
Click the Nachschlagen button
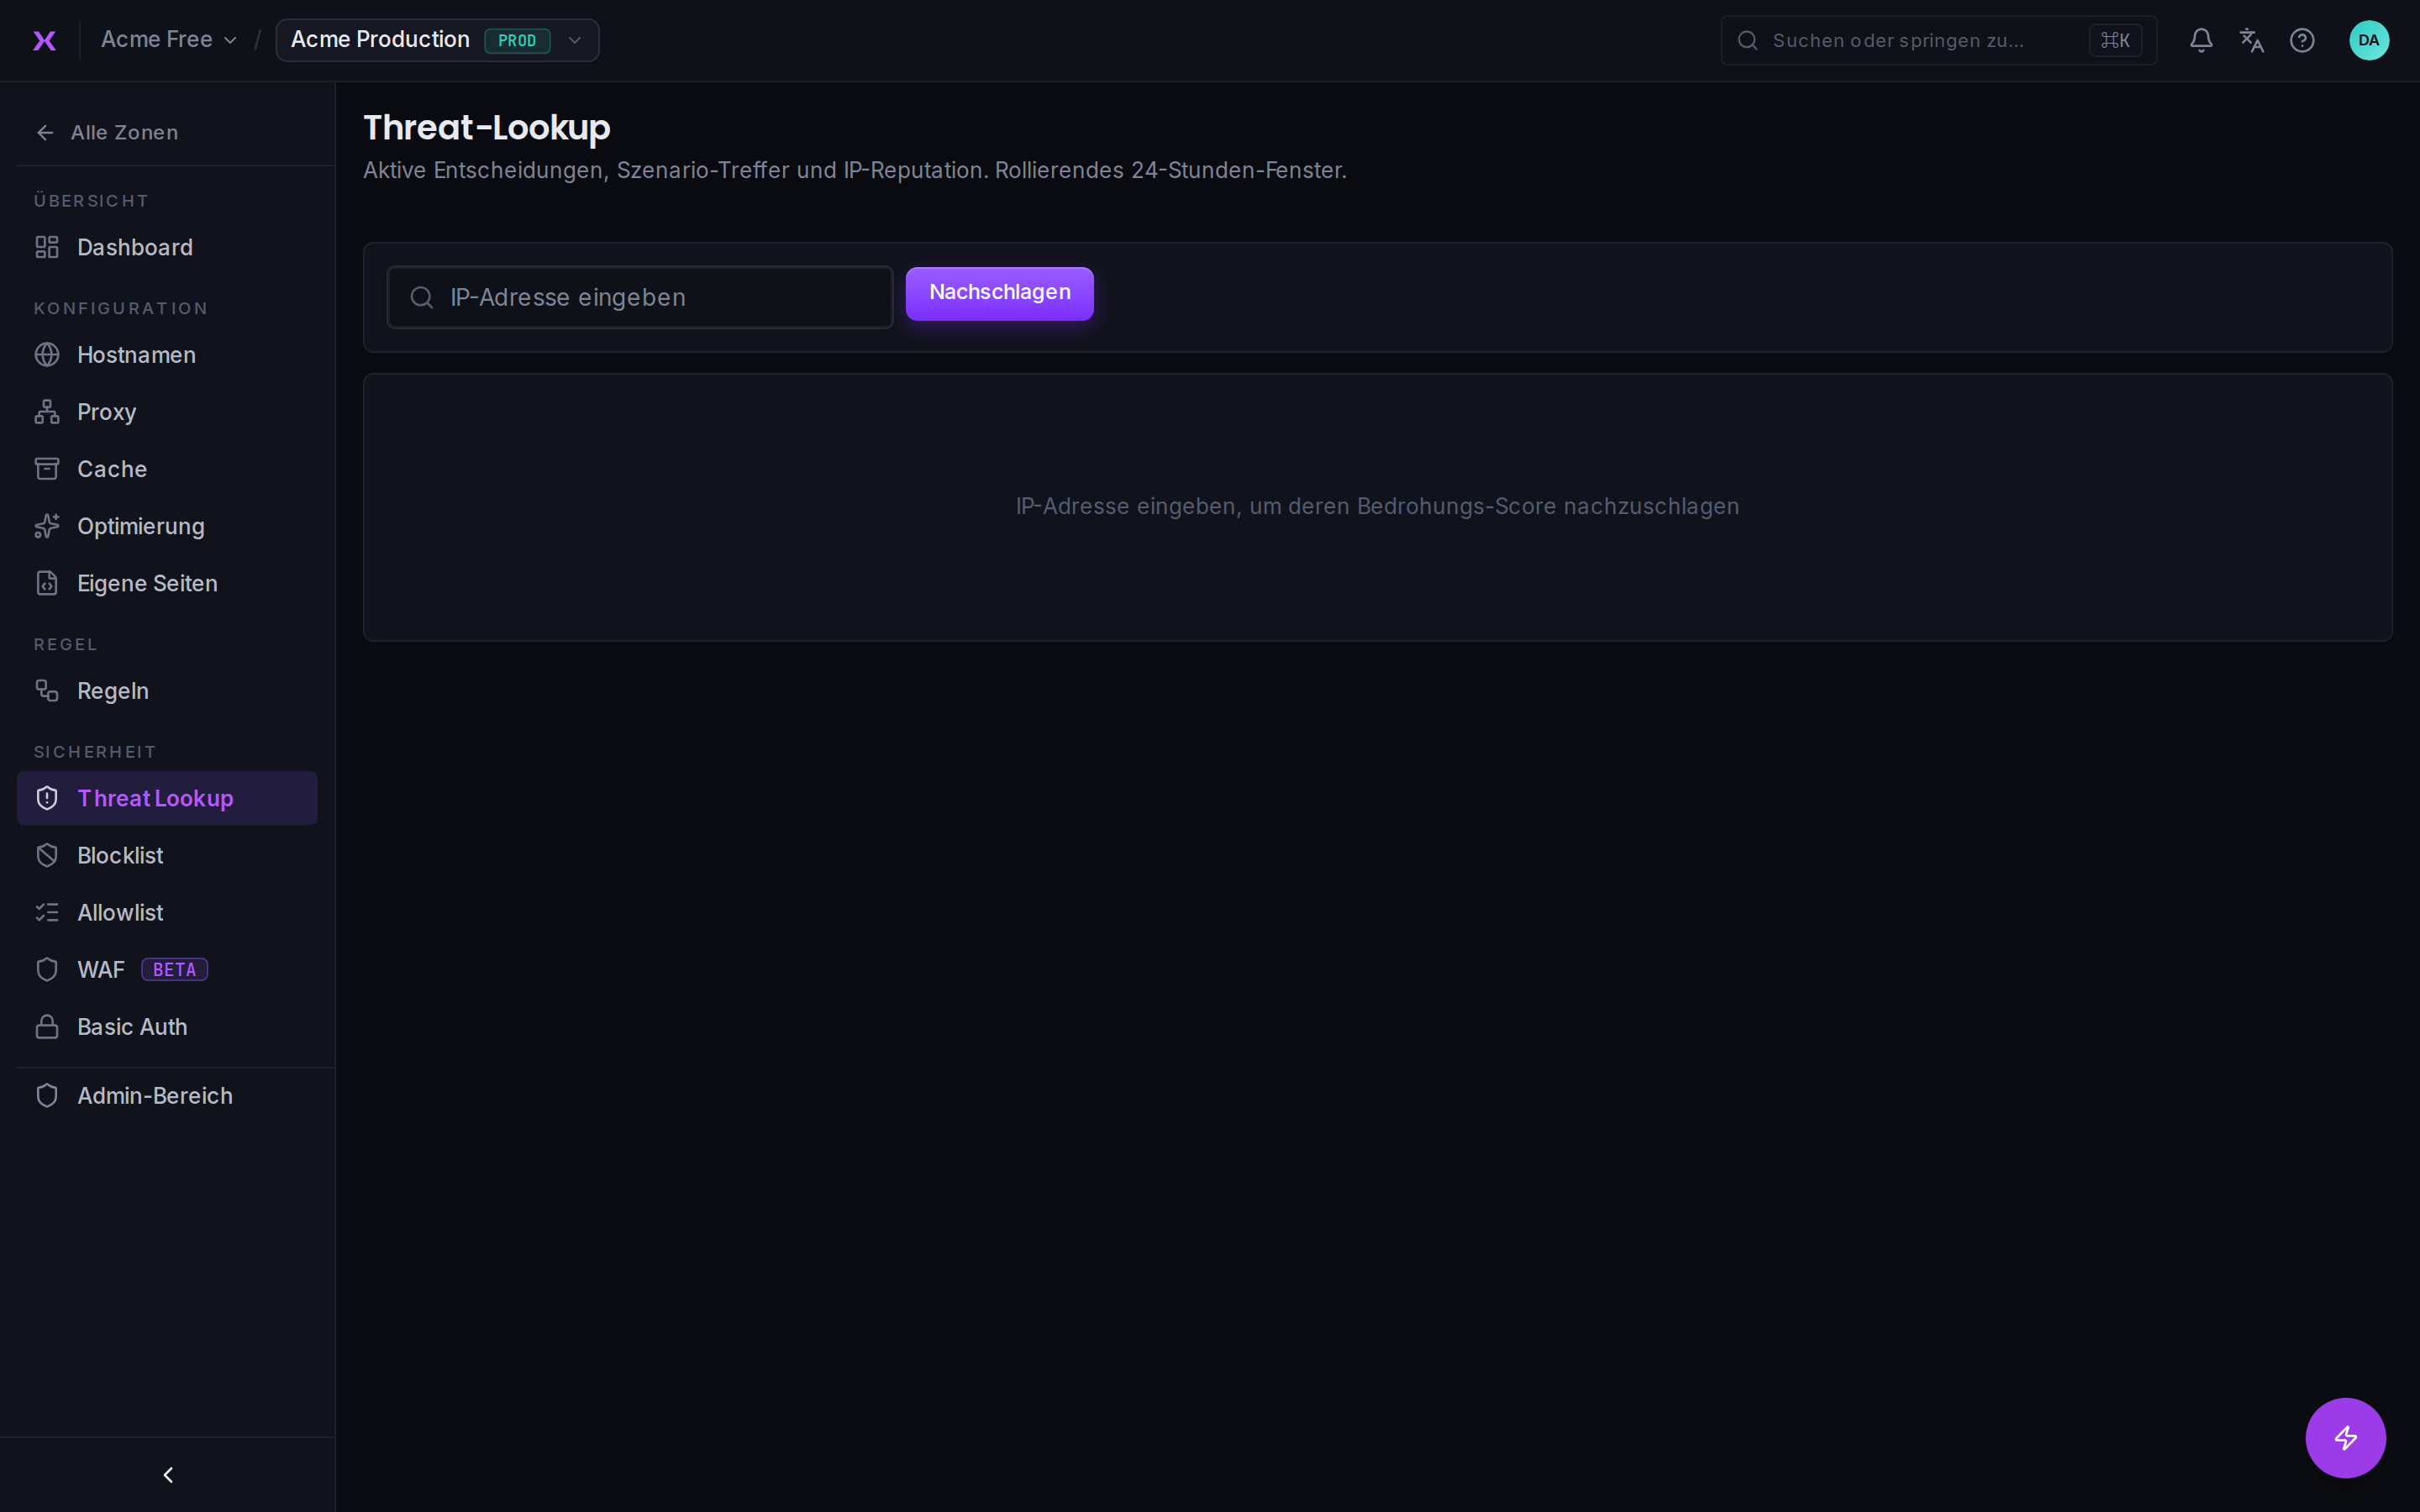pos(999,293)
